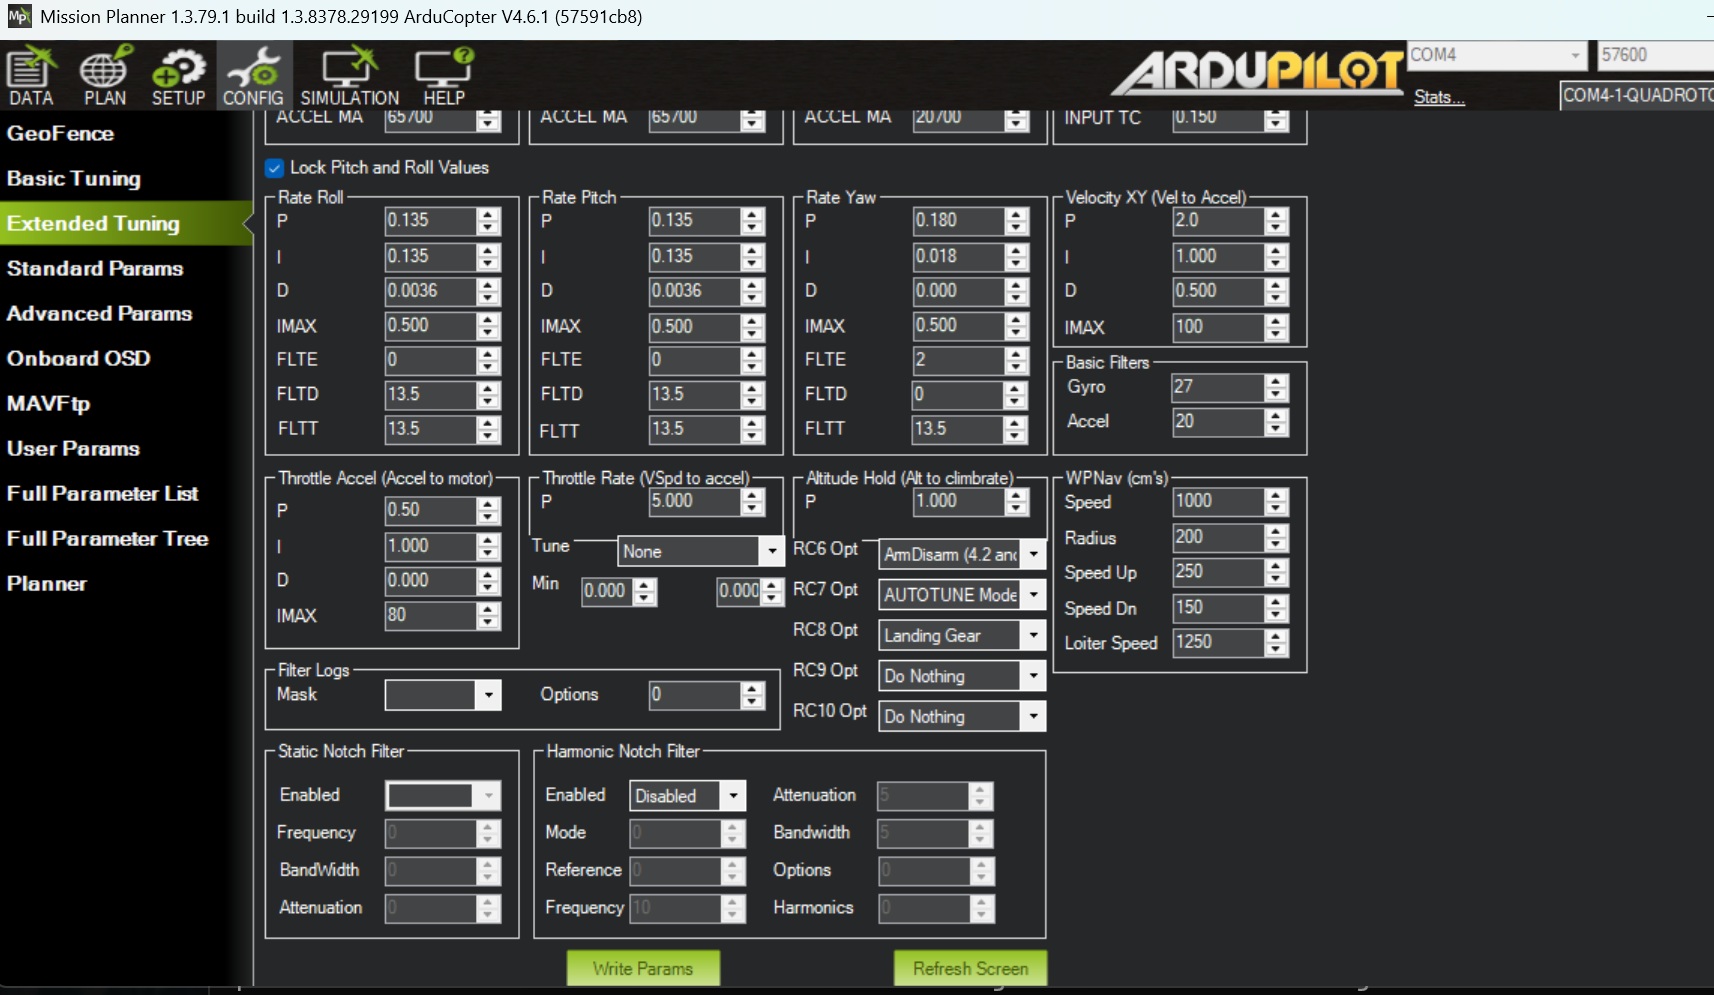The height and width of the screenshot is (995, 1714).
Task: Adjust Rate Pitch FLTD spinner arrows
Action: click(752, 395)
